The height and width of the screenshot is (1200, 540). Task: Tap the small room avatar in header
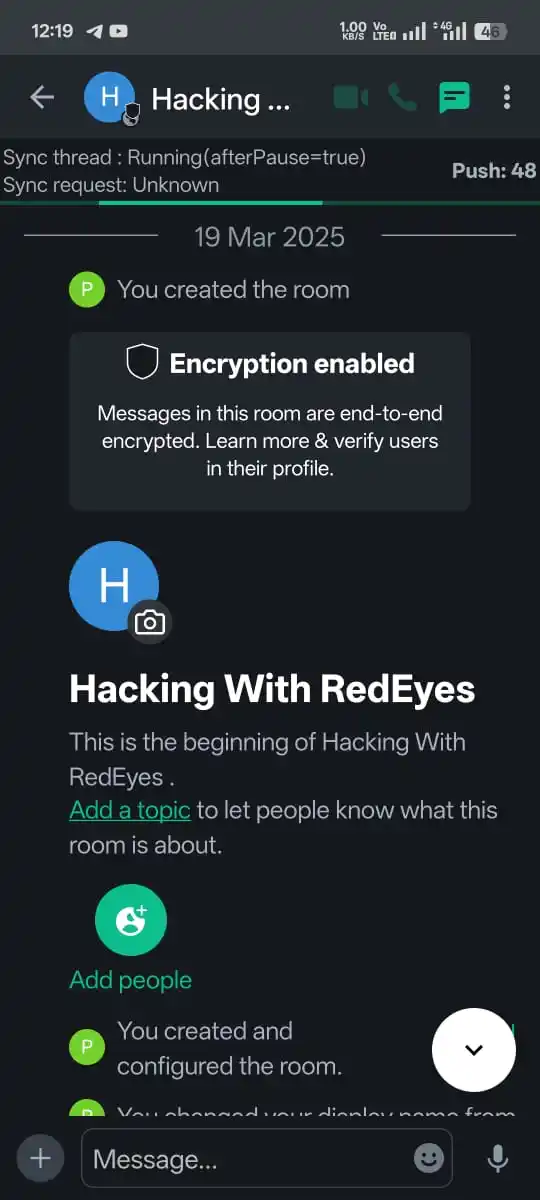point(110,97)
